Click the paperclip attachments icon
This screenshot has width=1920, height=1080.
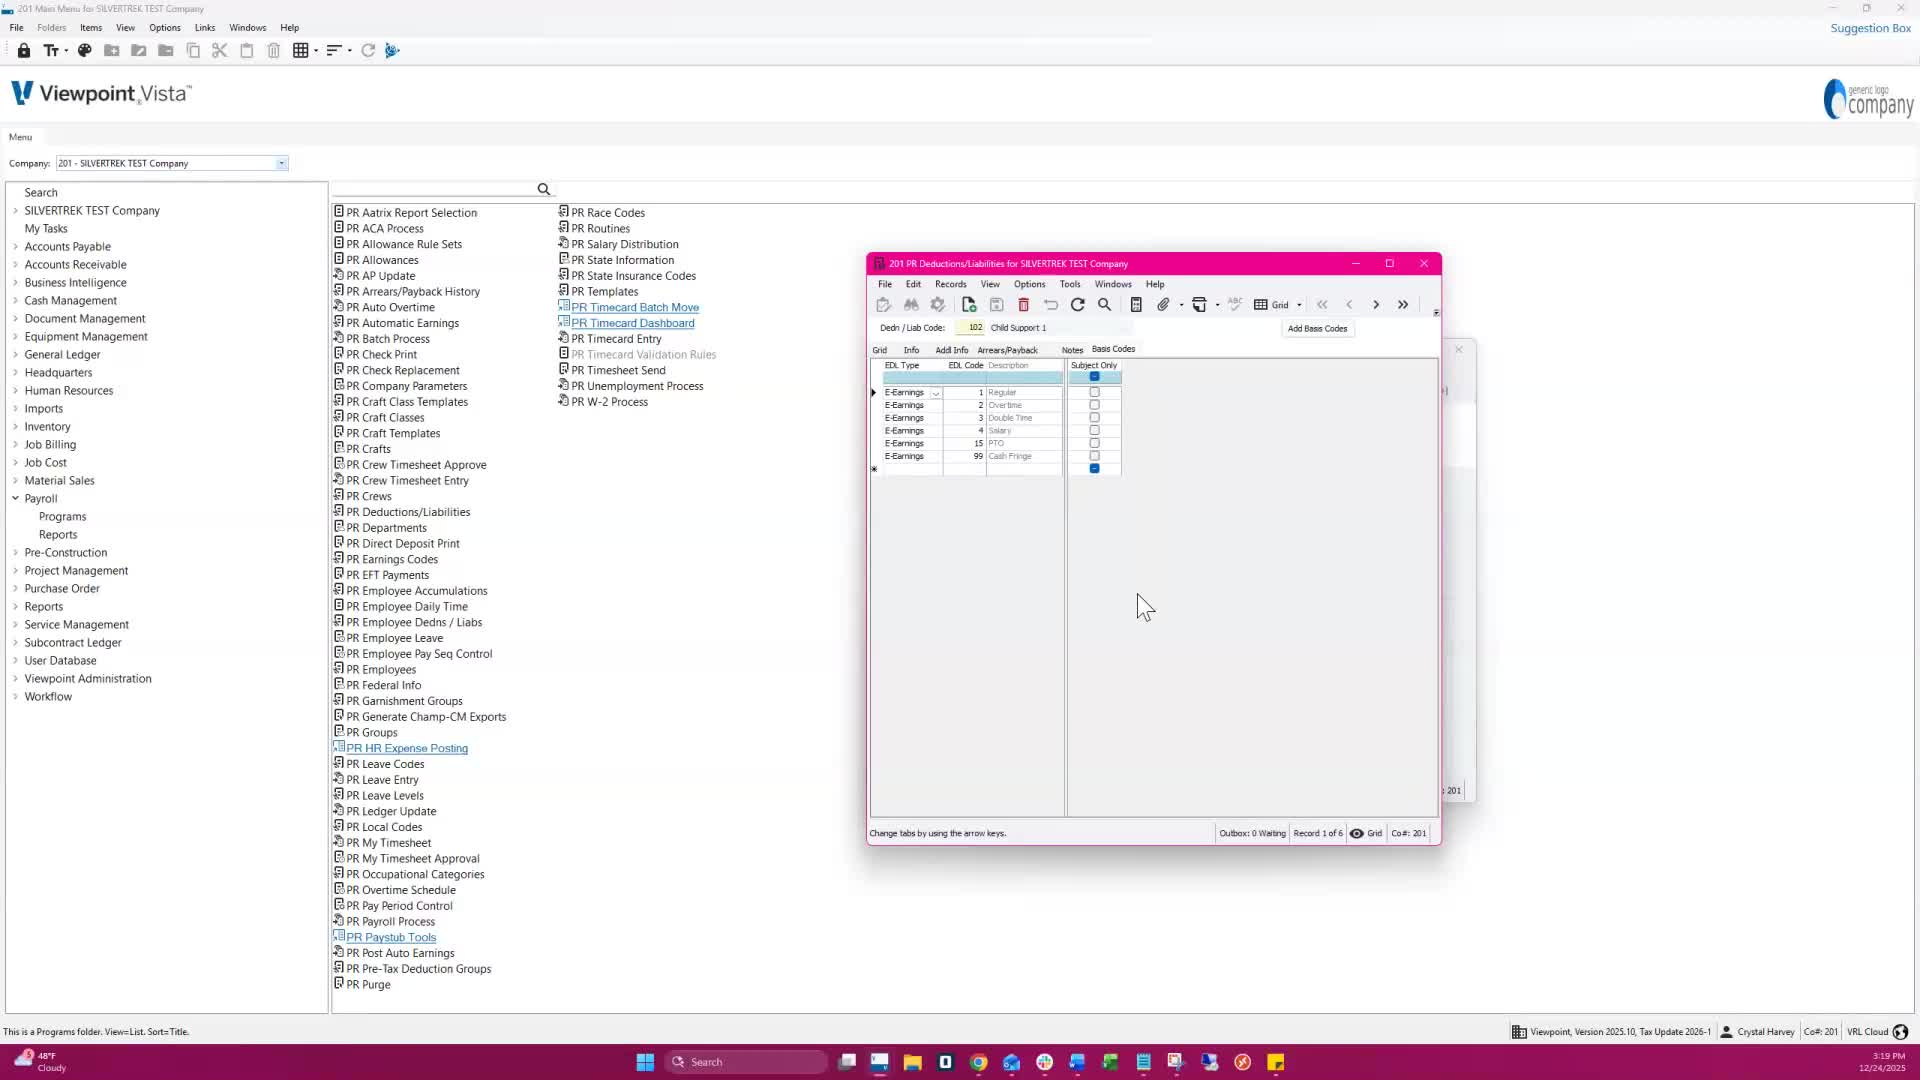pyautogui.click(x=1162, y=305)
